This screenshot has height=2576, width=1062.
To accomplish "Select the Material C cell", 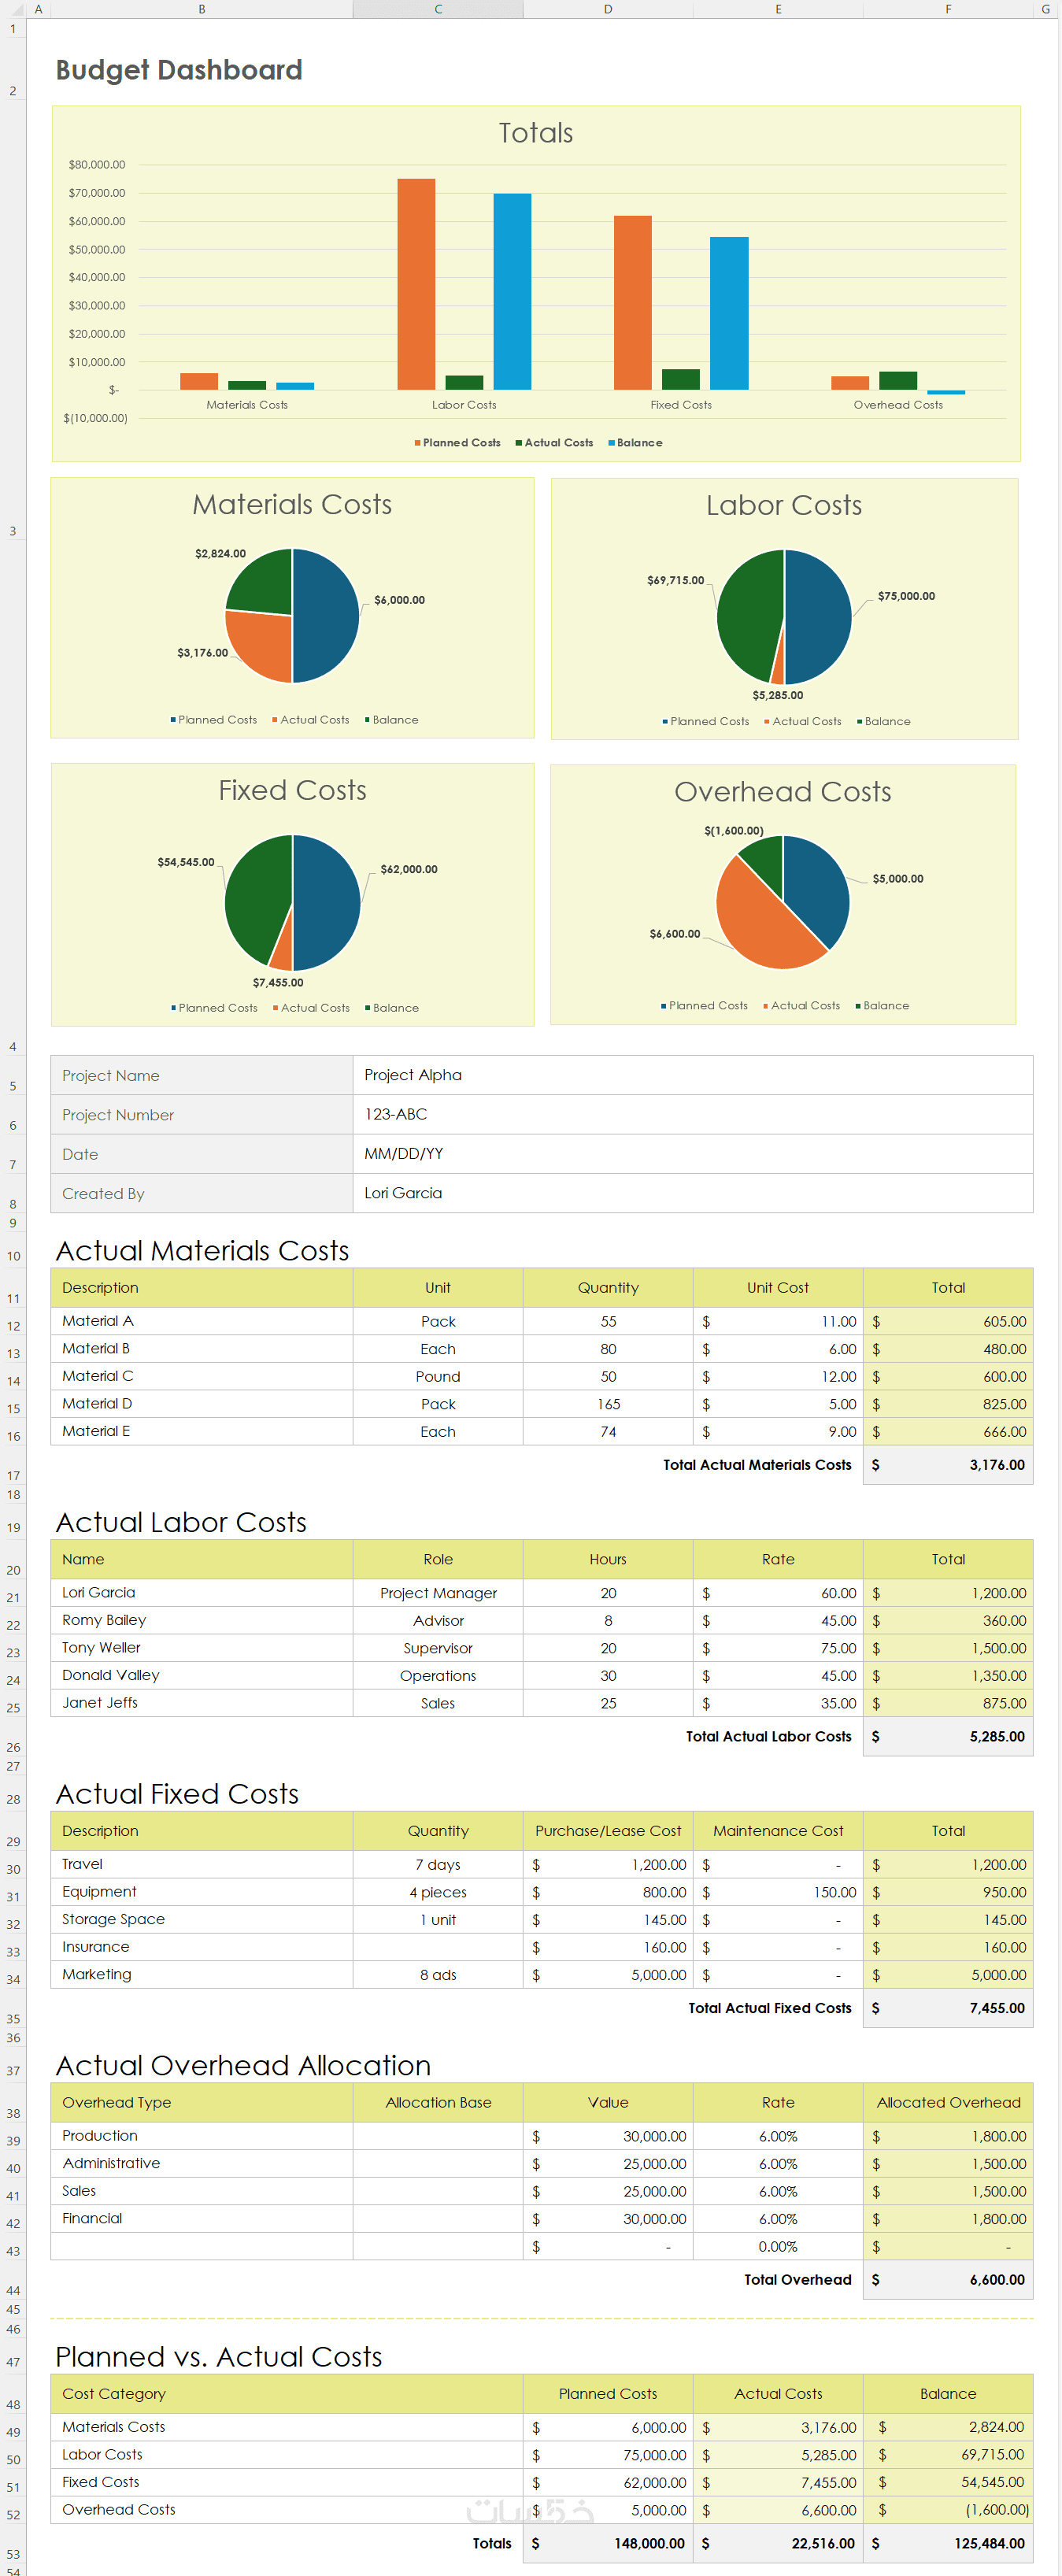I will pos(202,1376).
